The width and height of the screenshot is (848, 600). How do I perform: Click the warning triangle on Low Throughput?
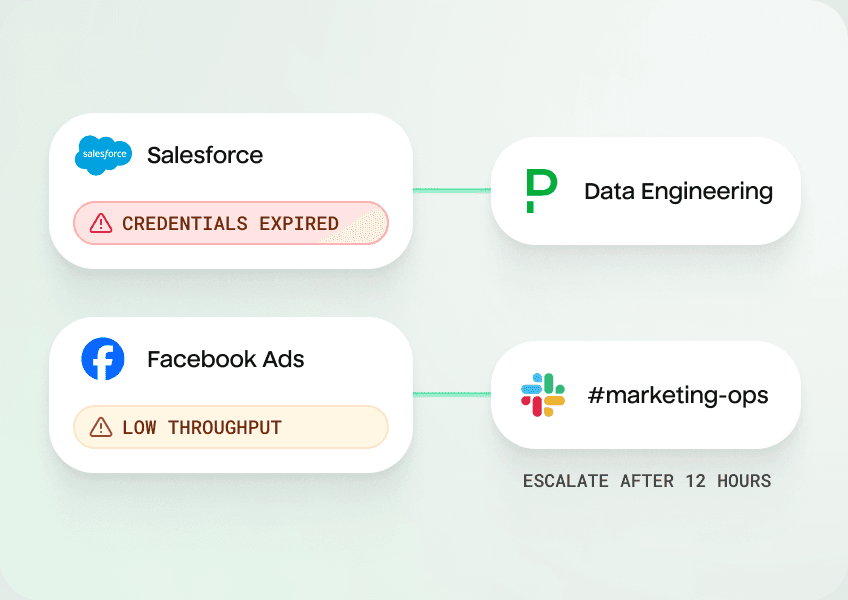pyautogui.click(x=101, y=428)
